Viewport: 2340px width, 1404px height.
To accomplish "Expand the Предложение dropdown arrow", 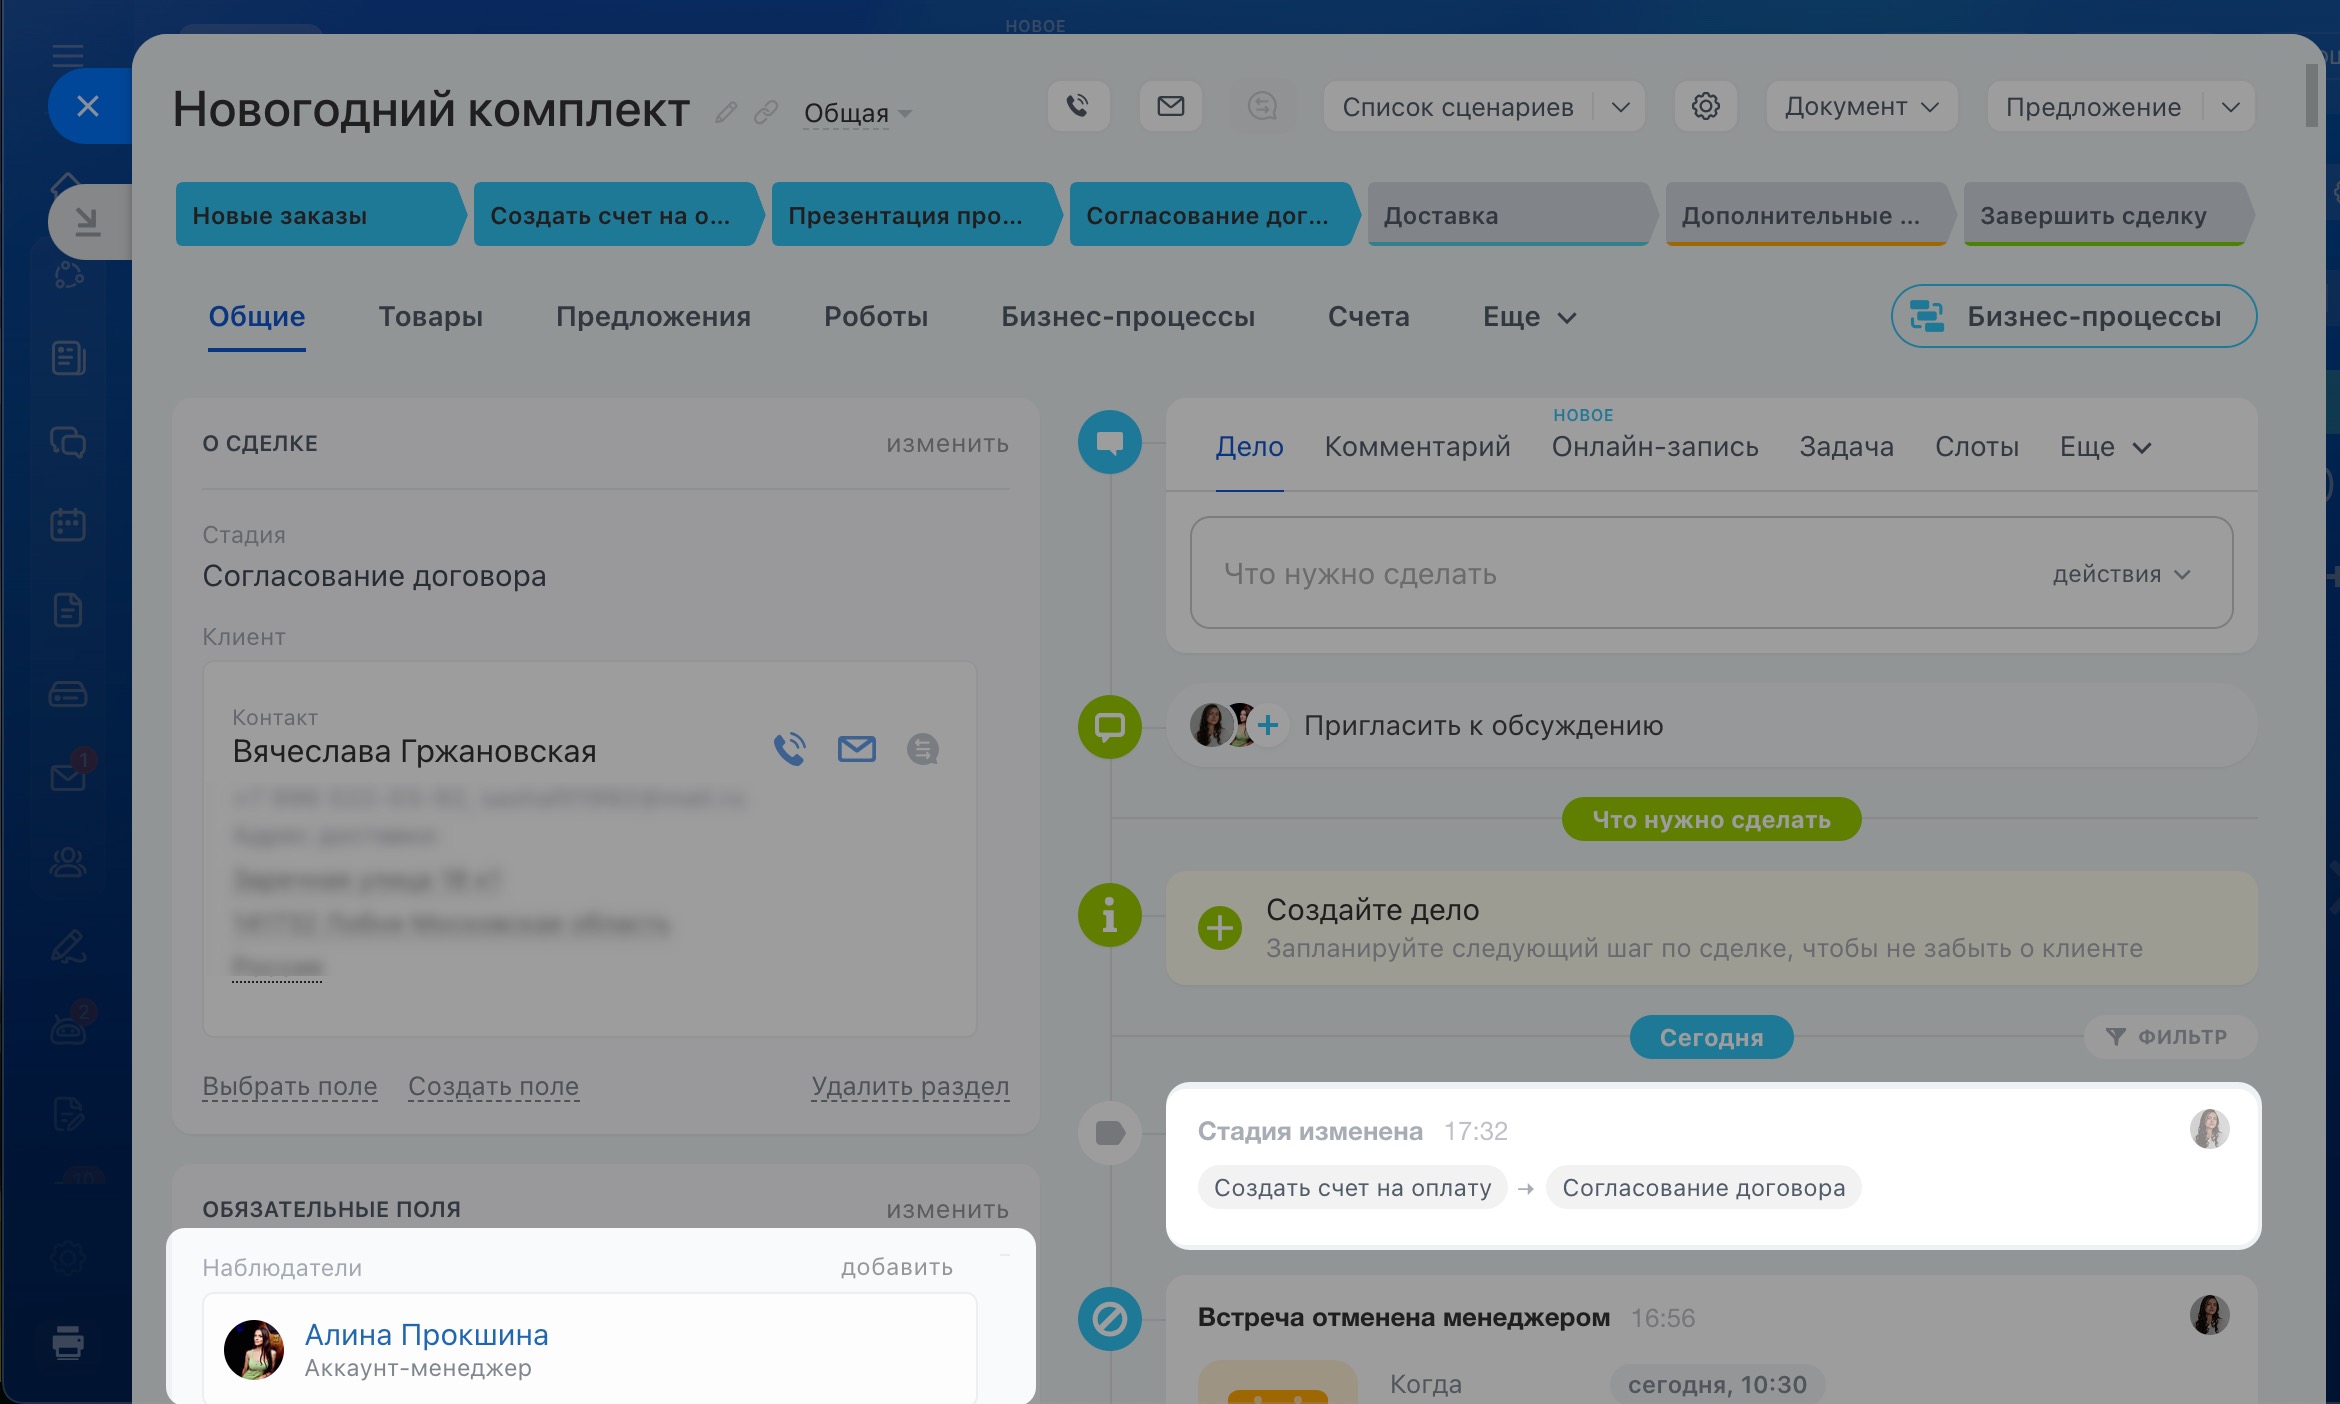I will tap(2230, 106).
